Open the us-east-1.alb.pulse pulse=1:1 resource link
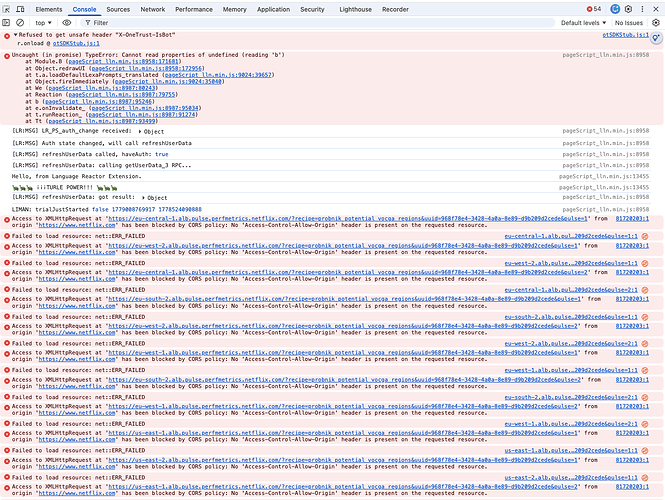665x500 pixels. tap(571, 451)
